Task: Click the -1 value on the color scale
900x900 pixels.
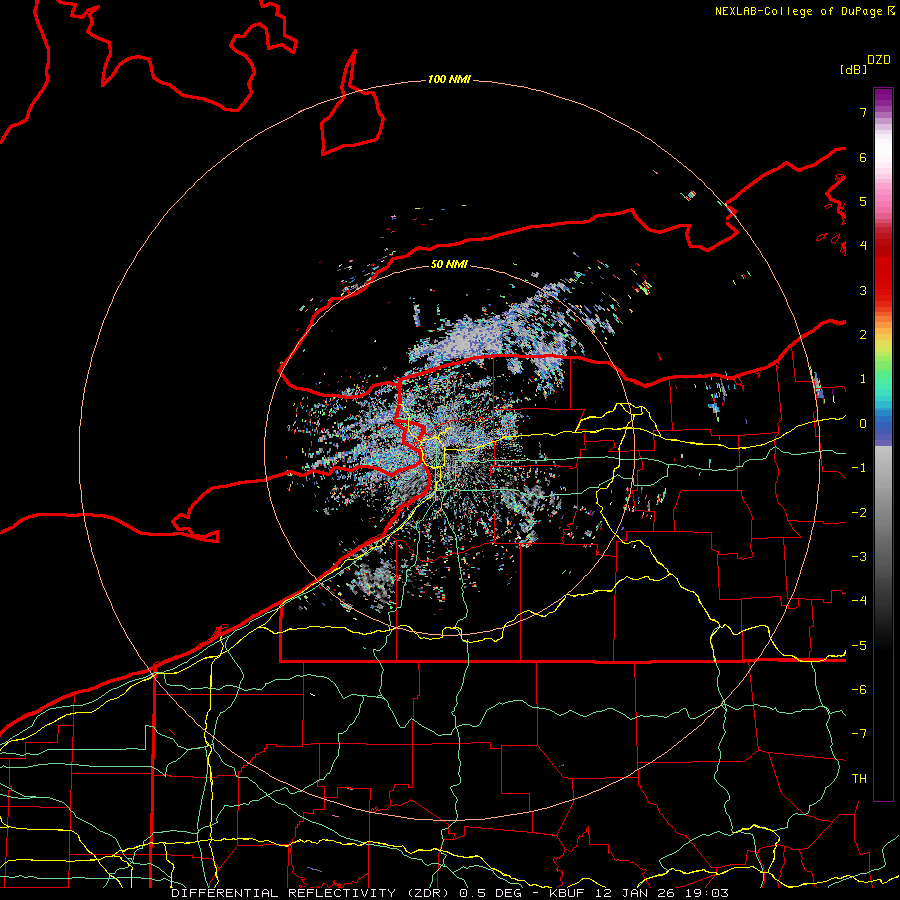Action: click(x=859, y=468)
